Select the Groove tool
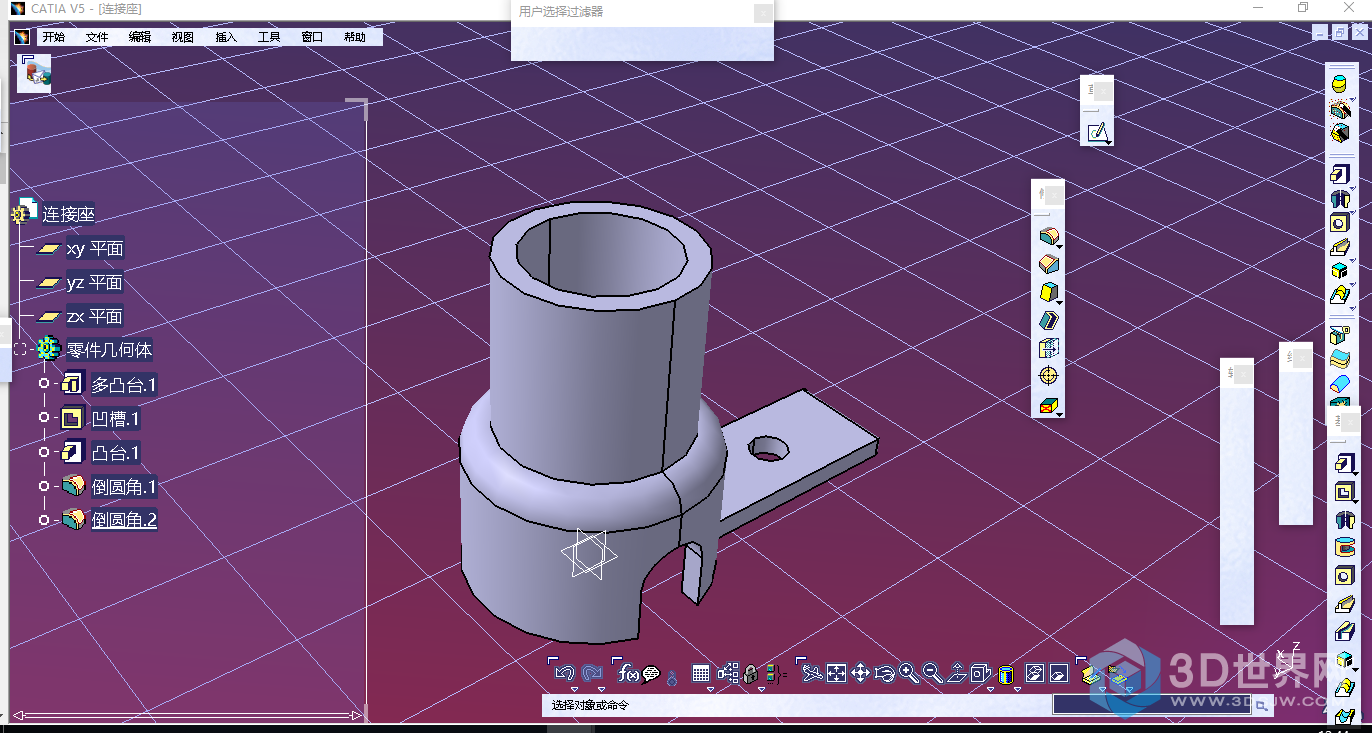Image resolution: width=1372 pixels, height=733 pixels. pyautogui.click(x=1345, y=547)
